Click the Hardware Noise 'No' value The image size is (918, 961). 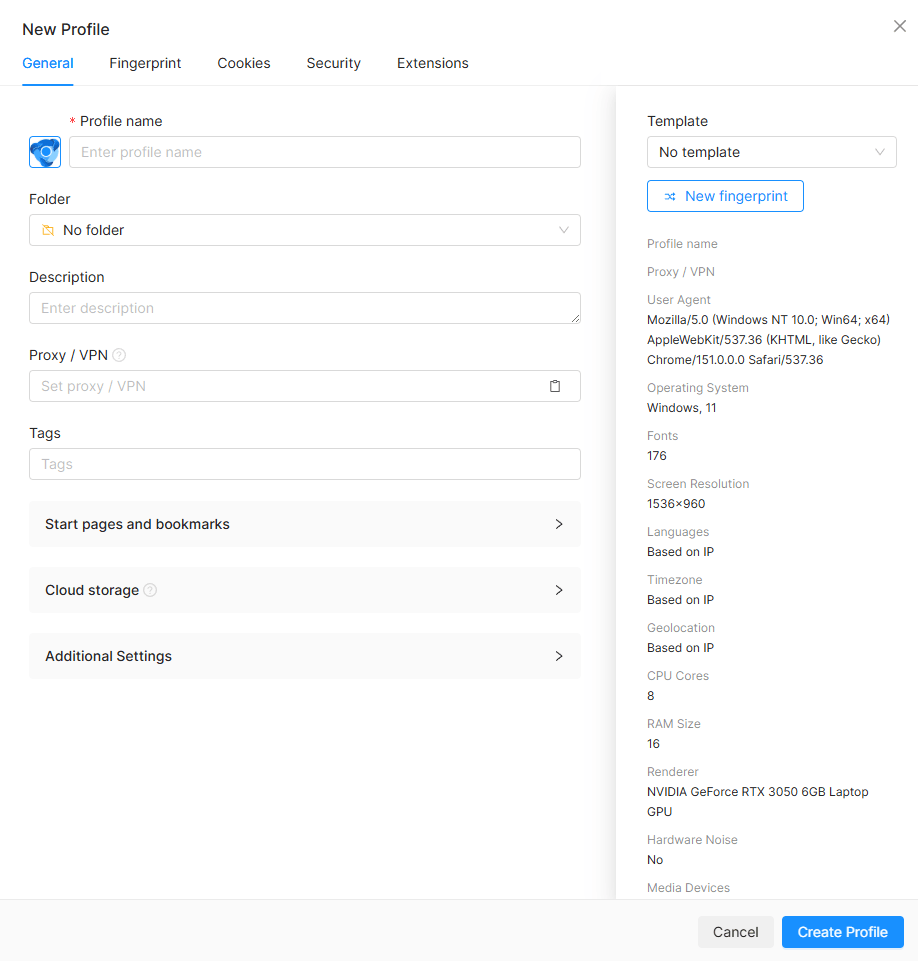pos(655,860)
